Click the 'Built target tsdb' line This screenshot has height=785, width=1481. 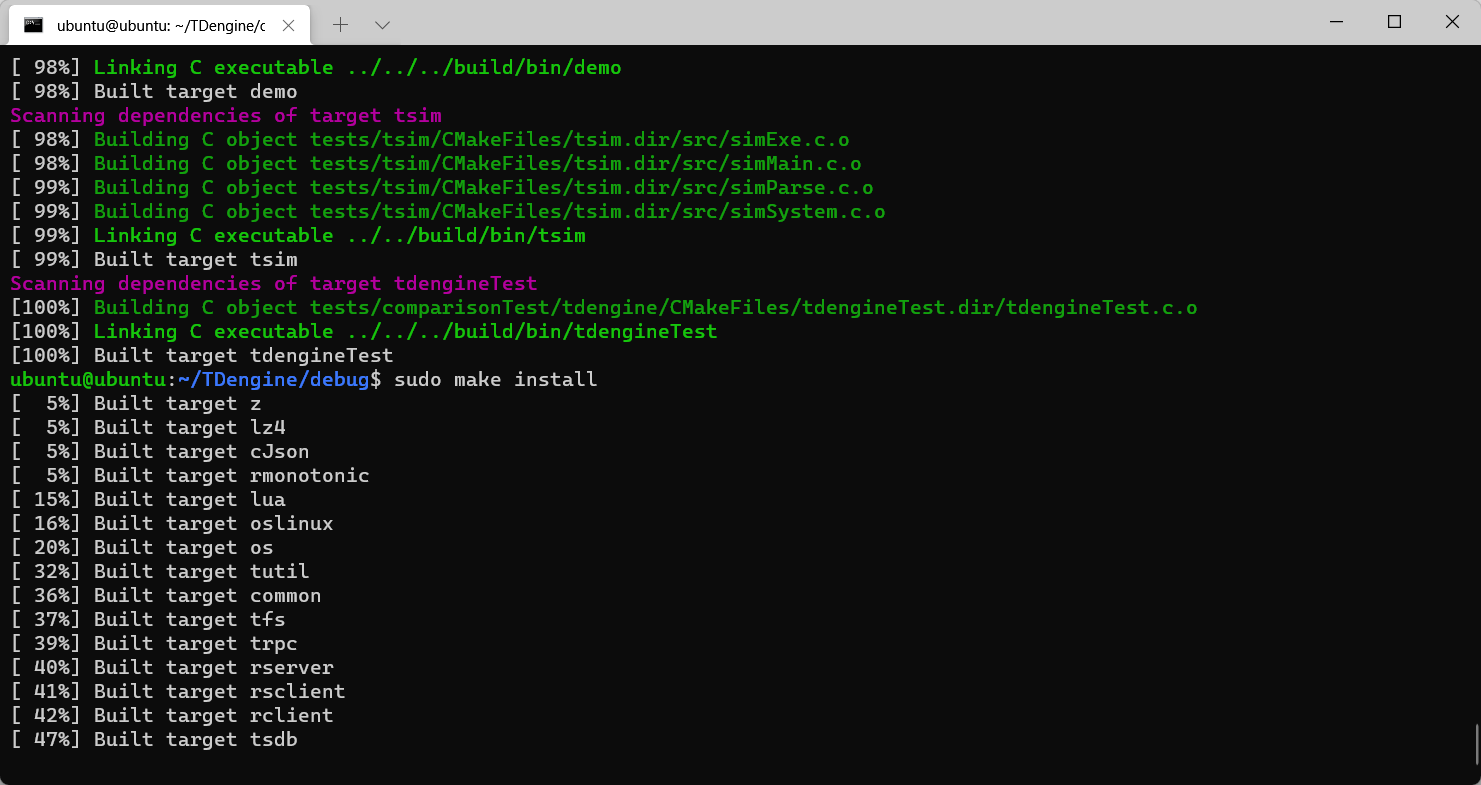[154, 740]
